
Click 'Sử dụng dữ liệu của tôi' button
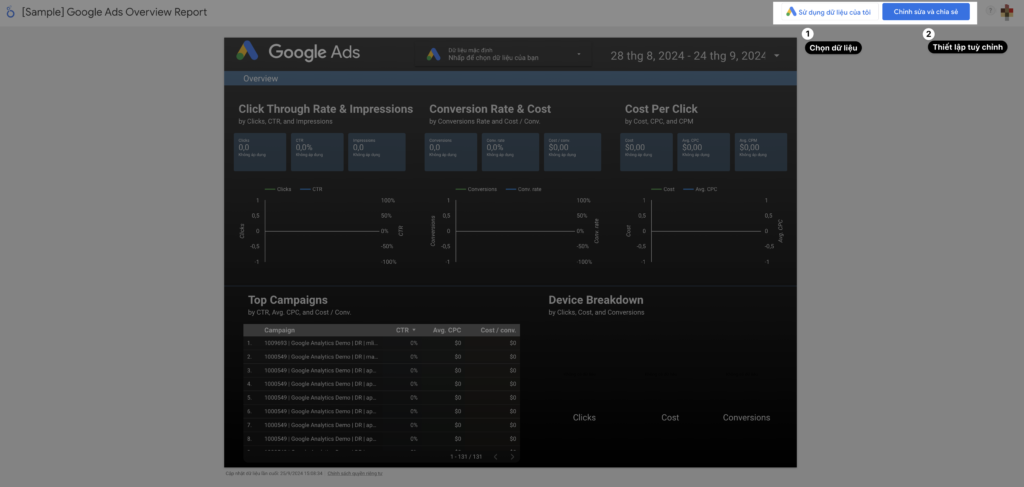coord(828,12)
